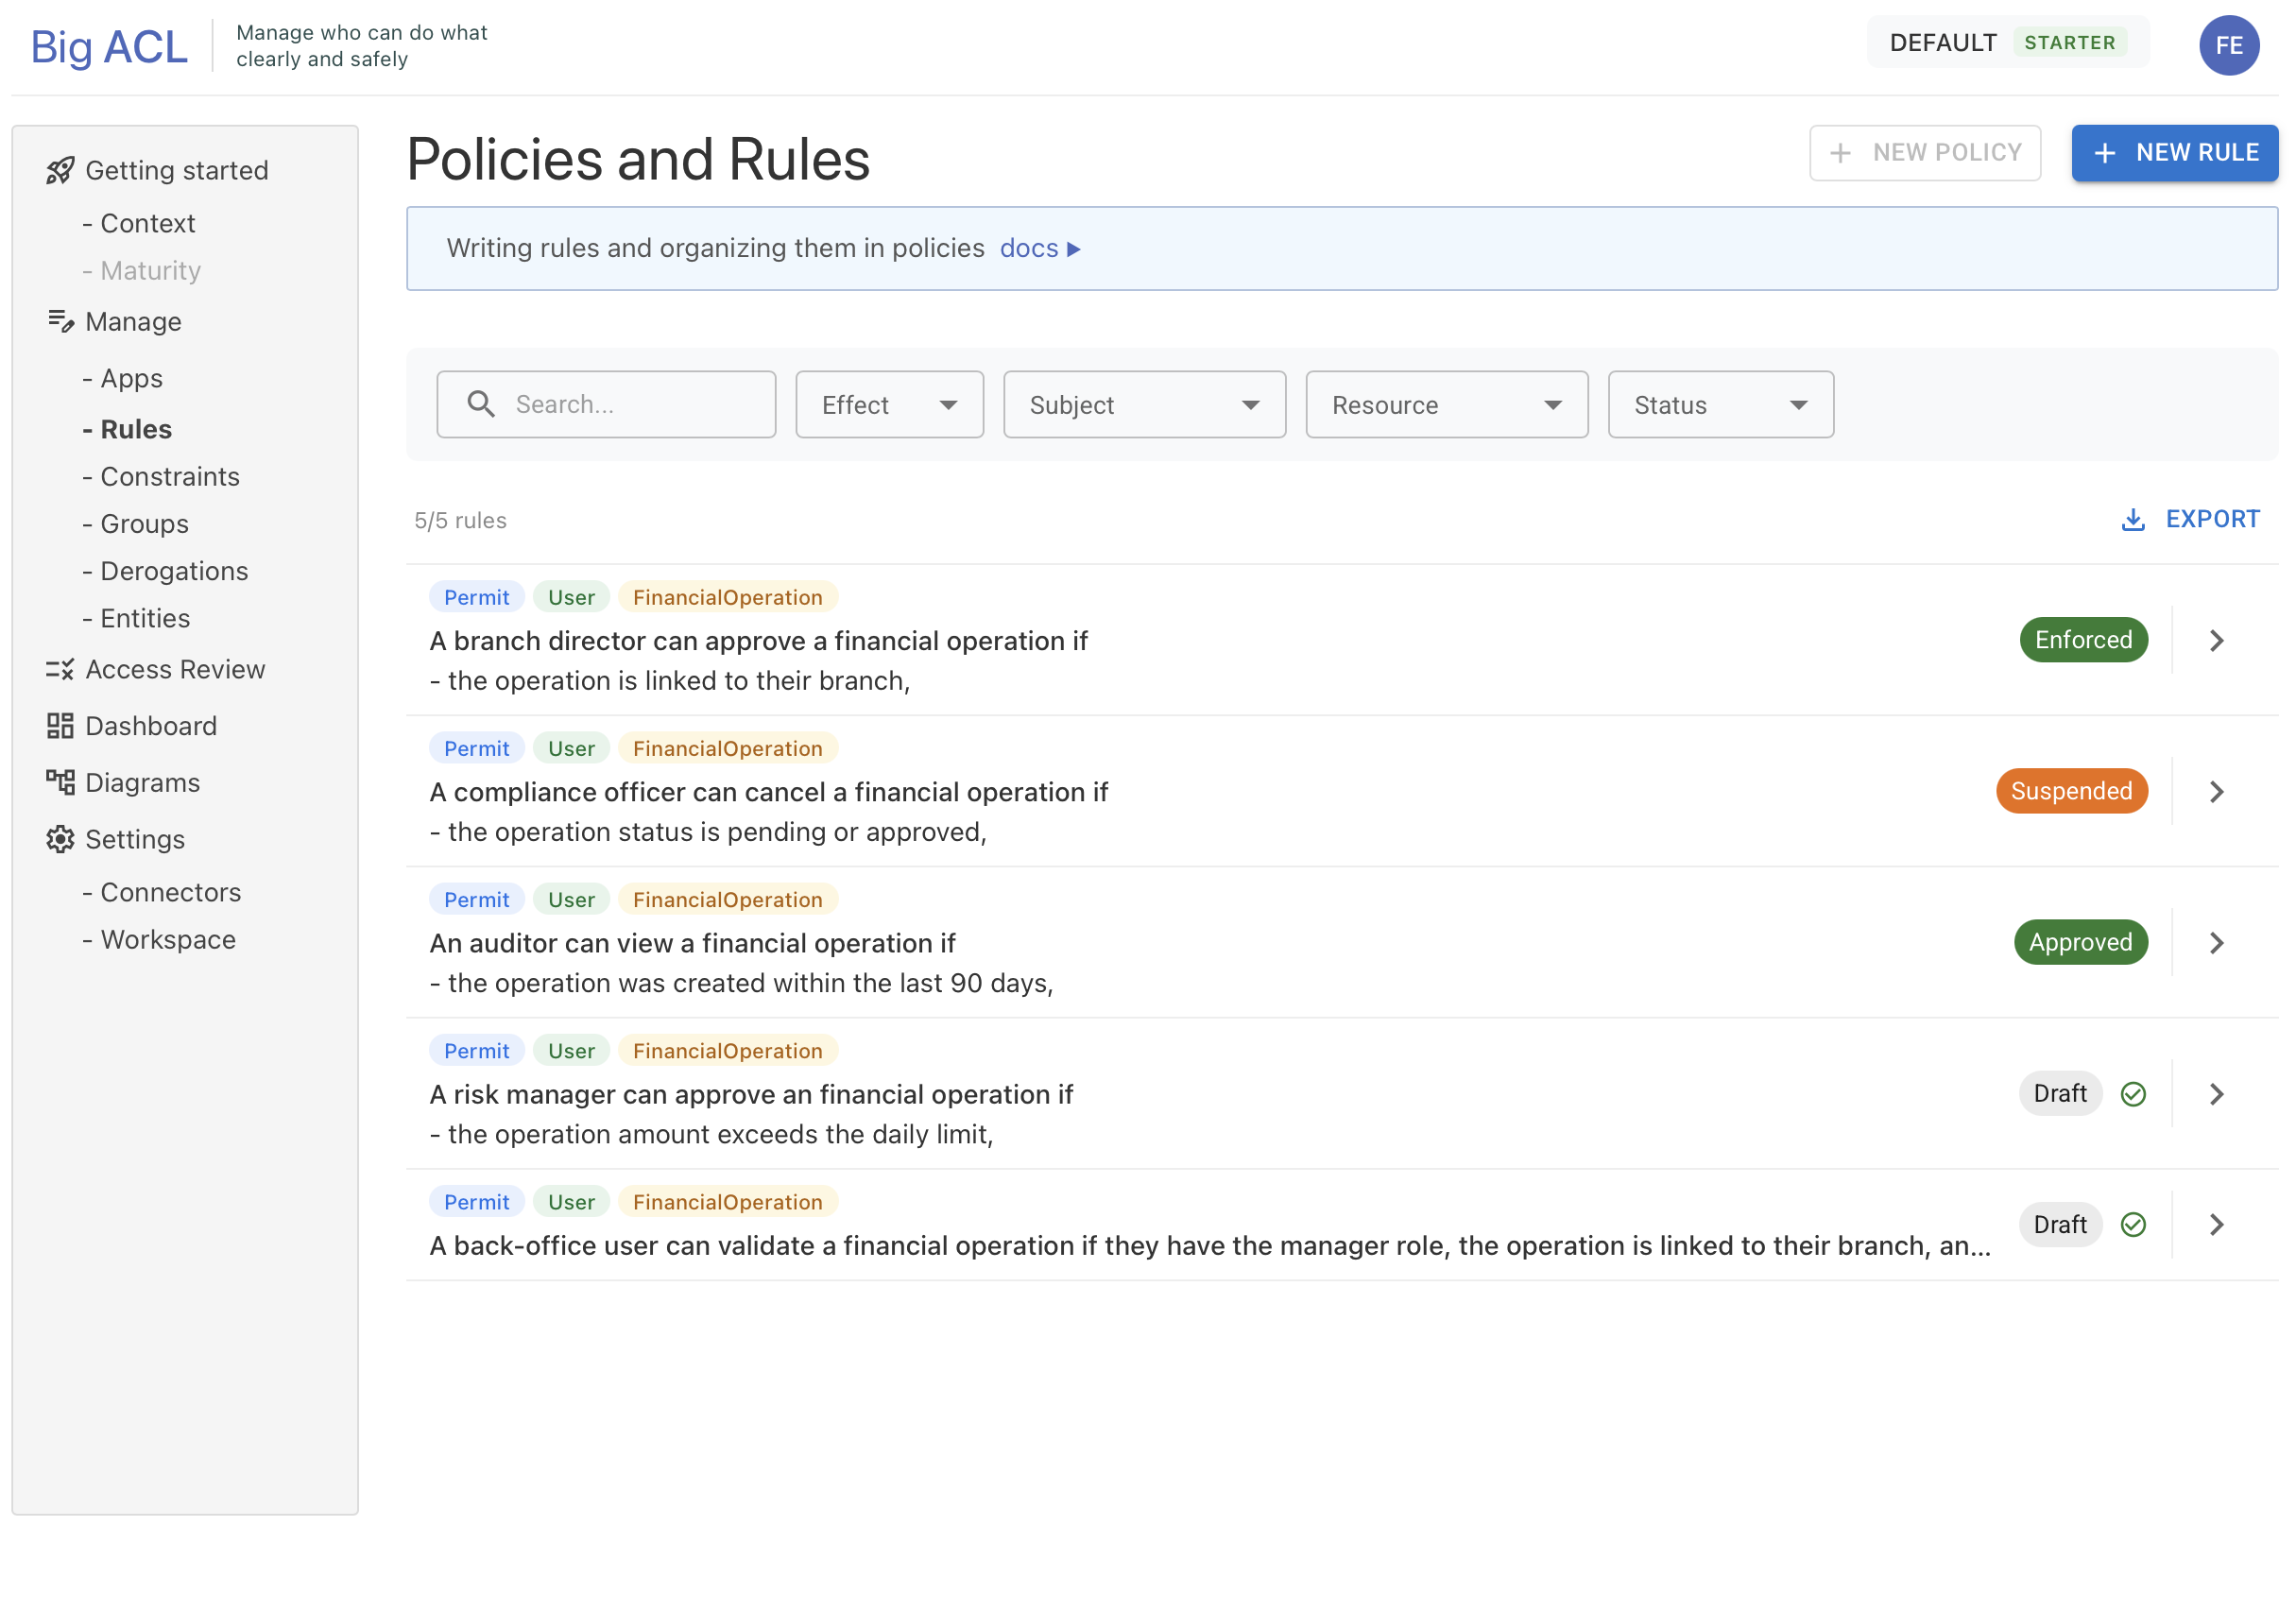Open the Resource filter dropdown
Viewport: 2296px width, 1612px height.
point(1446,405)
